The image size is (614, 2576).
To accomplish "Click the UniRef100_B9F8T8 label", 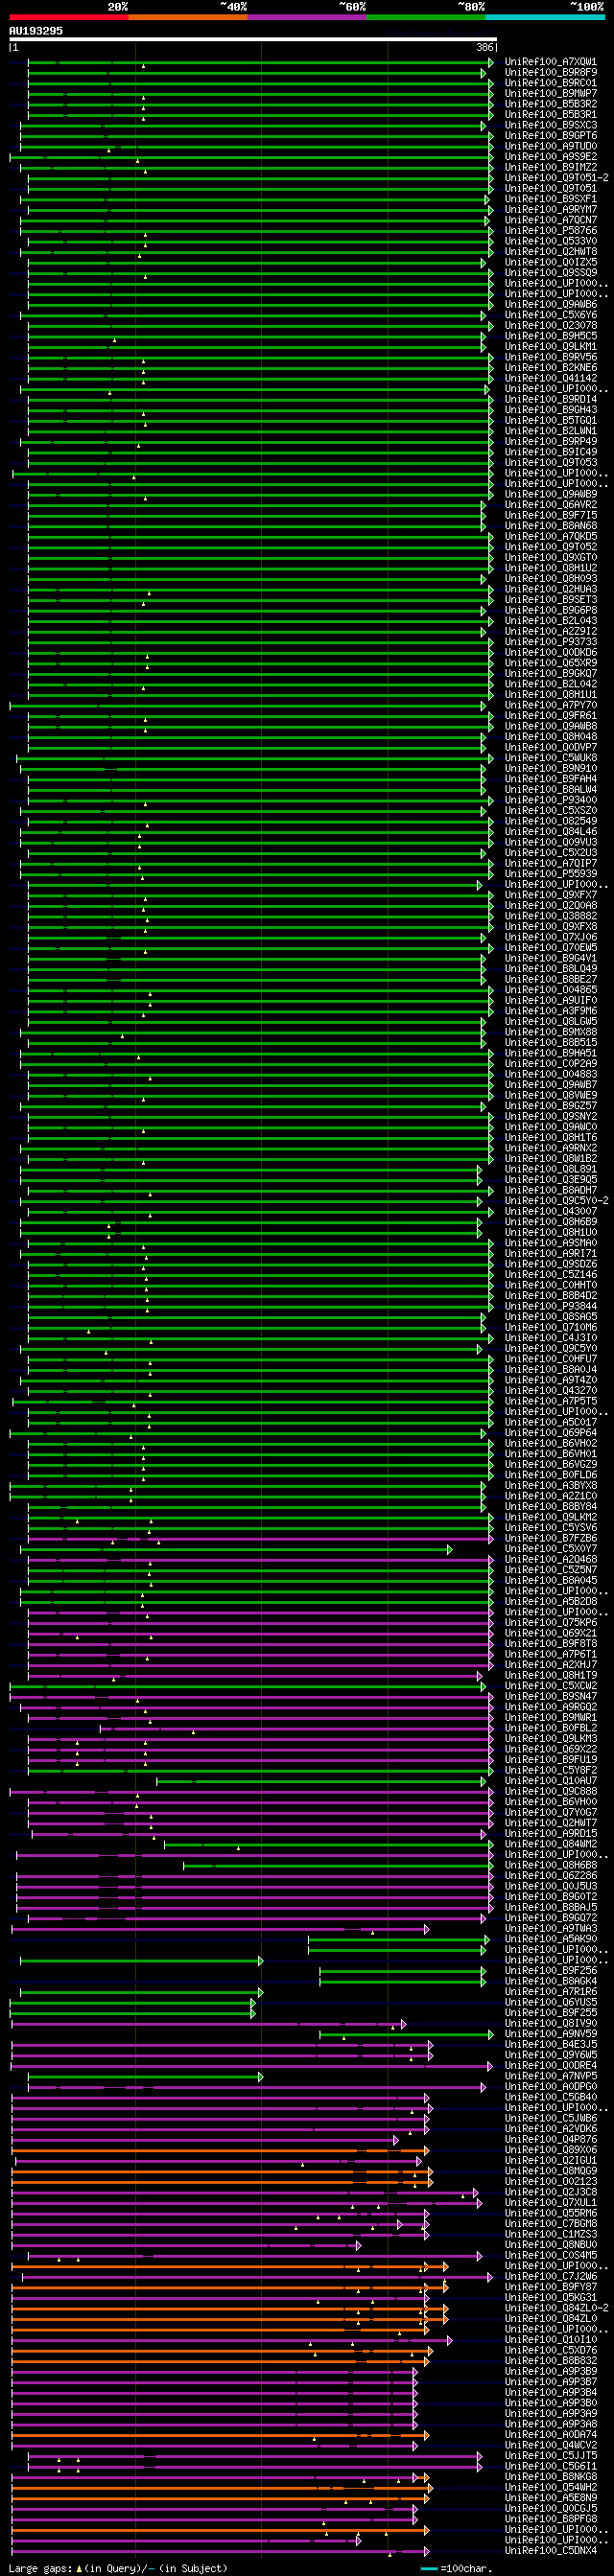I will [x=551, y=1644].
